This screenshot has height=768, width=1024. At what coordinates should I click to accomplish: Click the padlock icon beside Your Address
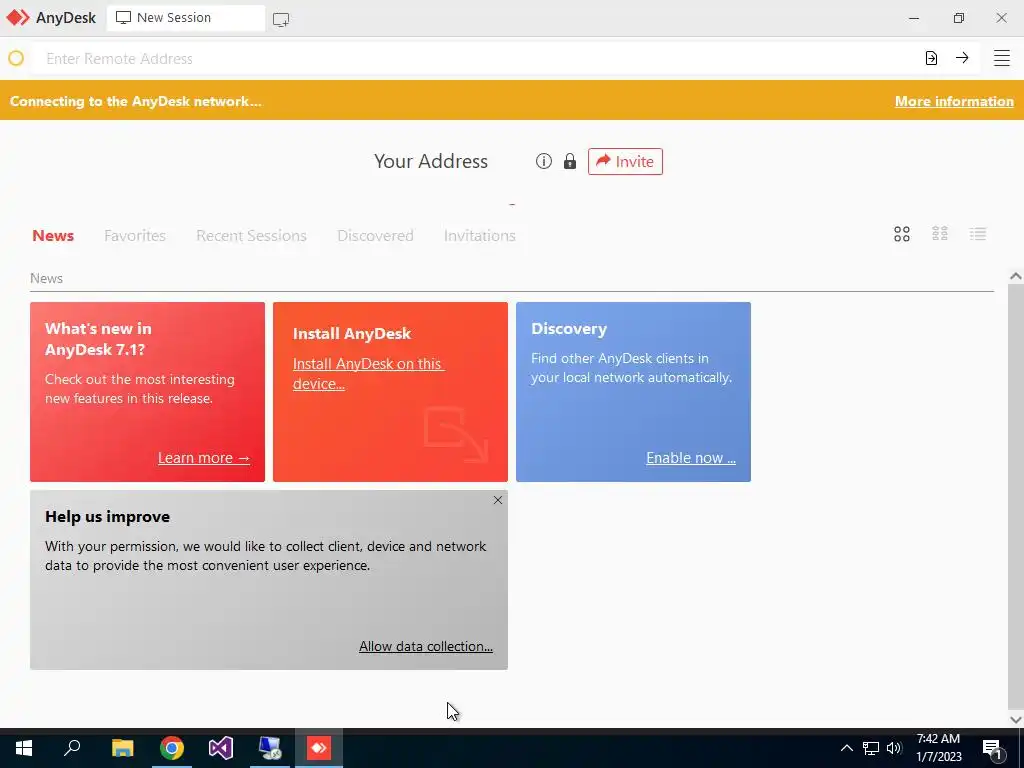(570, 161)
